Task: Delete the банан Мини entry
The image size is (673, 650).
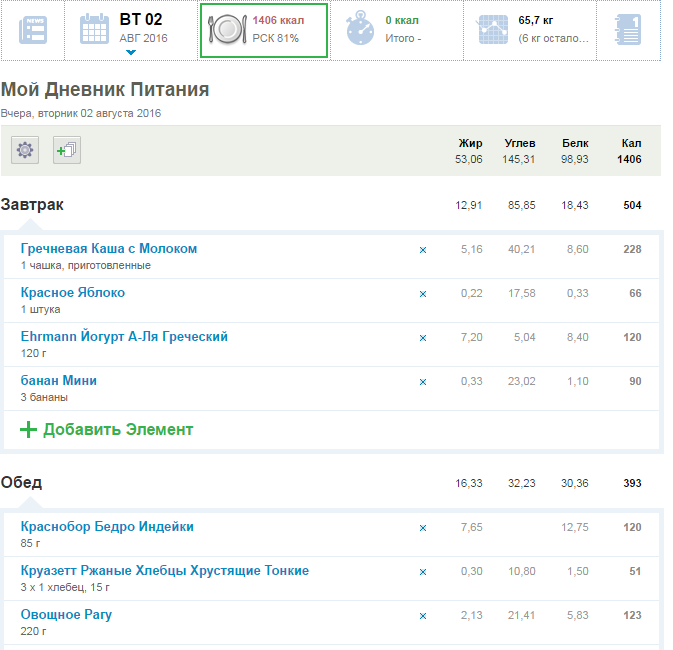Action: [x=422, y=382]
